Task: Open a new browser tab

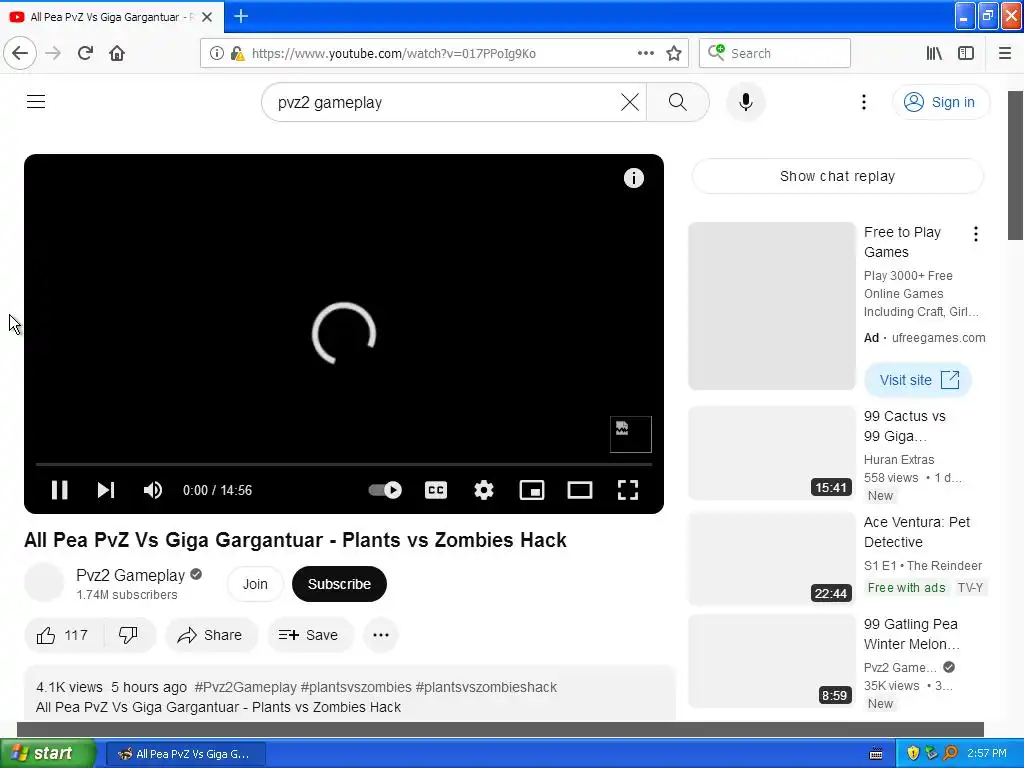Action: (x=240, y=16)
